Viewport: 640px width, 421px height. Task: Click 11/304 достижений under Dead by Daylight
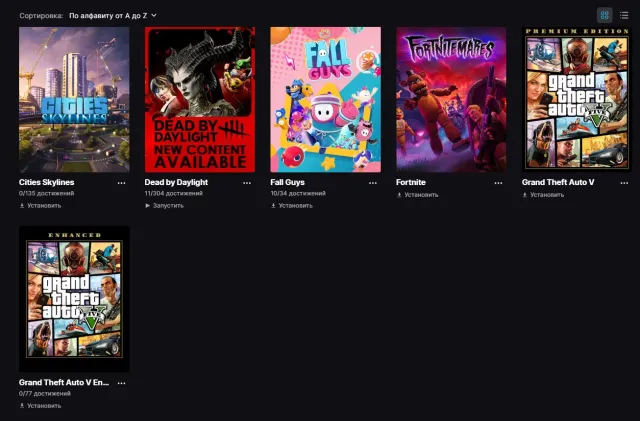click(173, 193)
